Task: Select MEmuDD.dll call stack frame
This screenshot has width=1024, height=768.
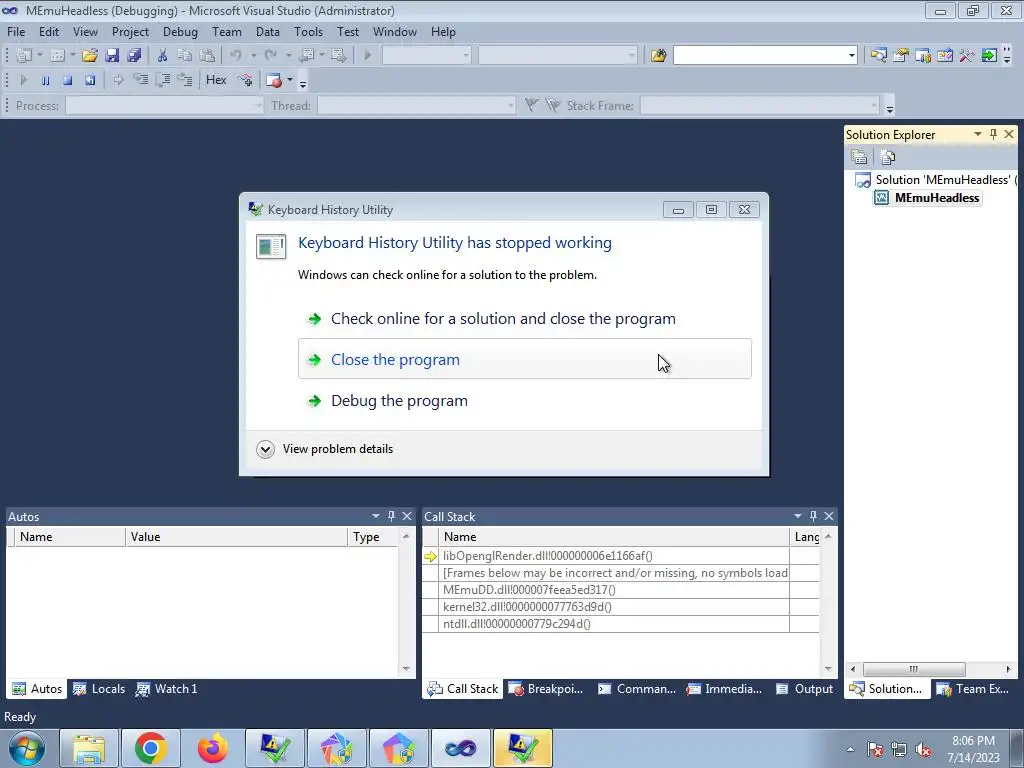Action: click(x=529, y=590)
